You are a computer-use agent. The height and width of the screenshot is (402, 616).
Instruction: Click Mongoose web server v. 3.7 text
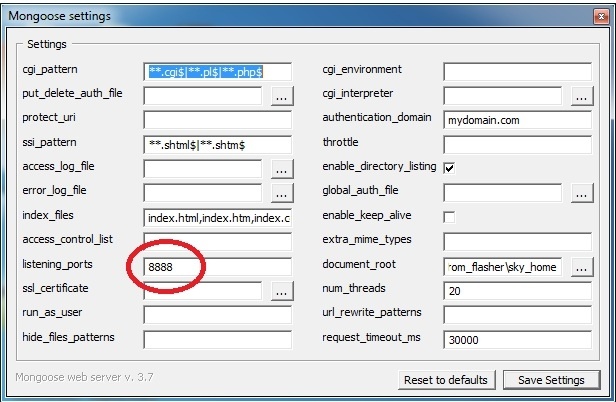pyautogui.click(x=84, y=377)
